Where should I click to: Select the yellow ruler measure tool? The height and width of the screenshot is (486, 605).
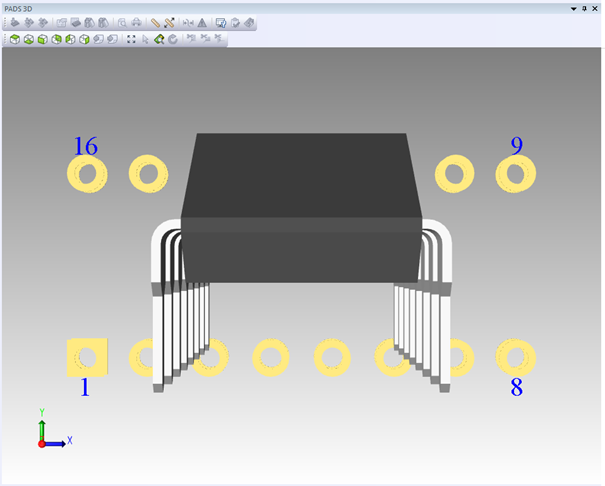tap(155, 23)
